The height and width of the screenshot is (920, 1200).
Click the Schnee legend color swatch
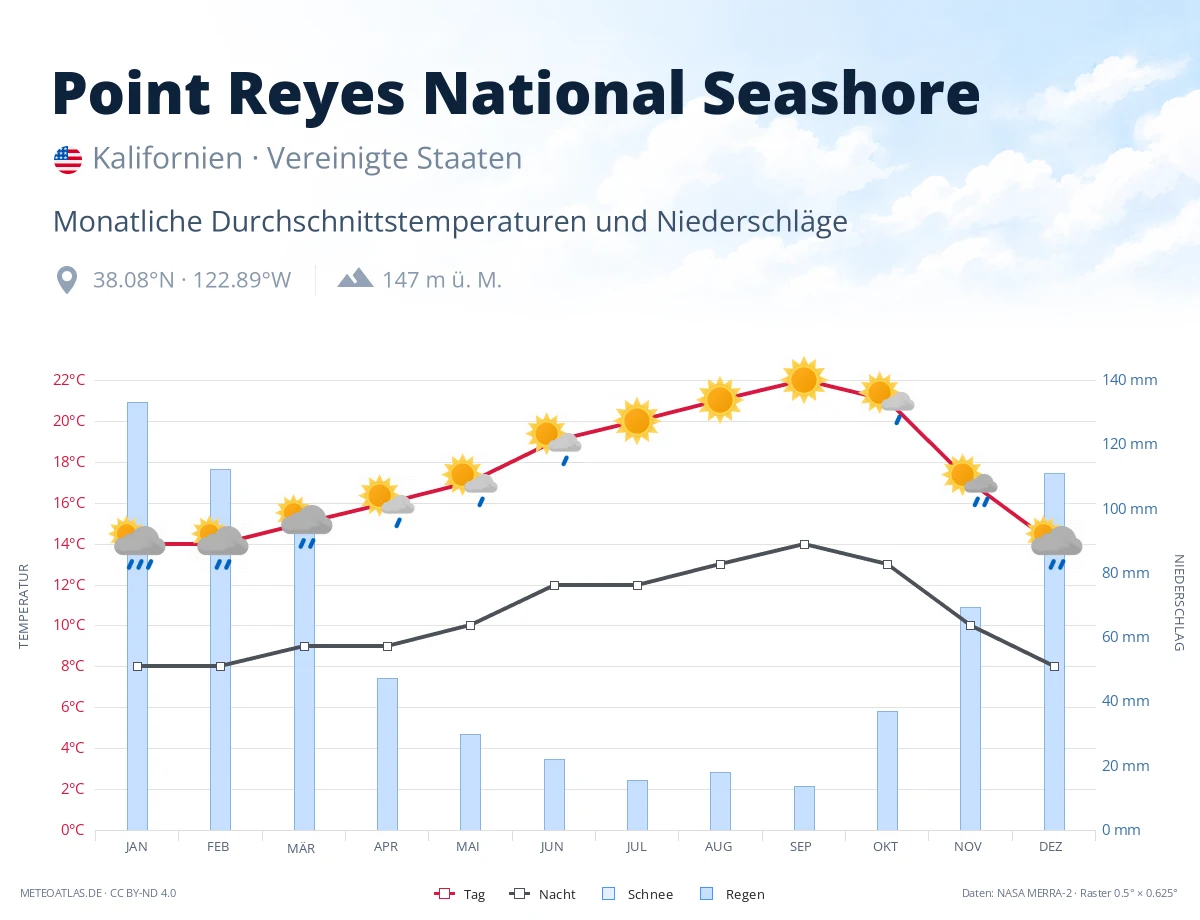[608, 894]
